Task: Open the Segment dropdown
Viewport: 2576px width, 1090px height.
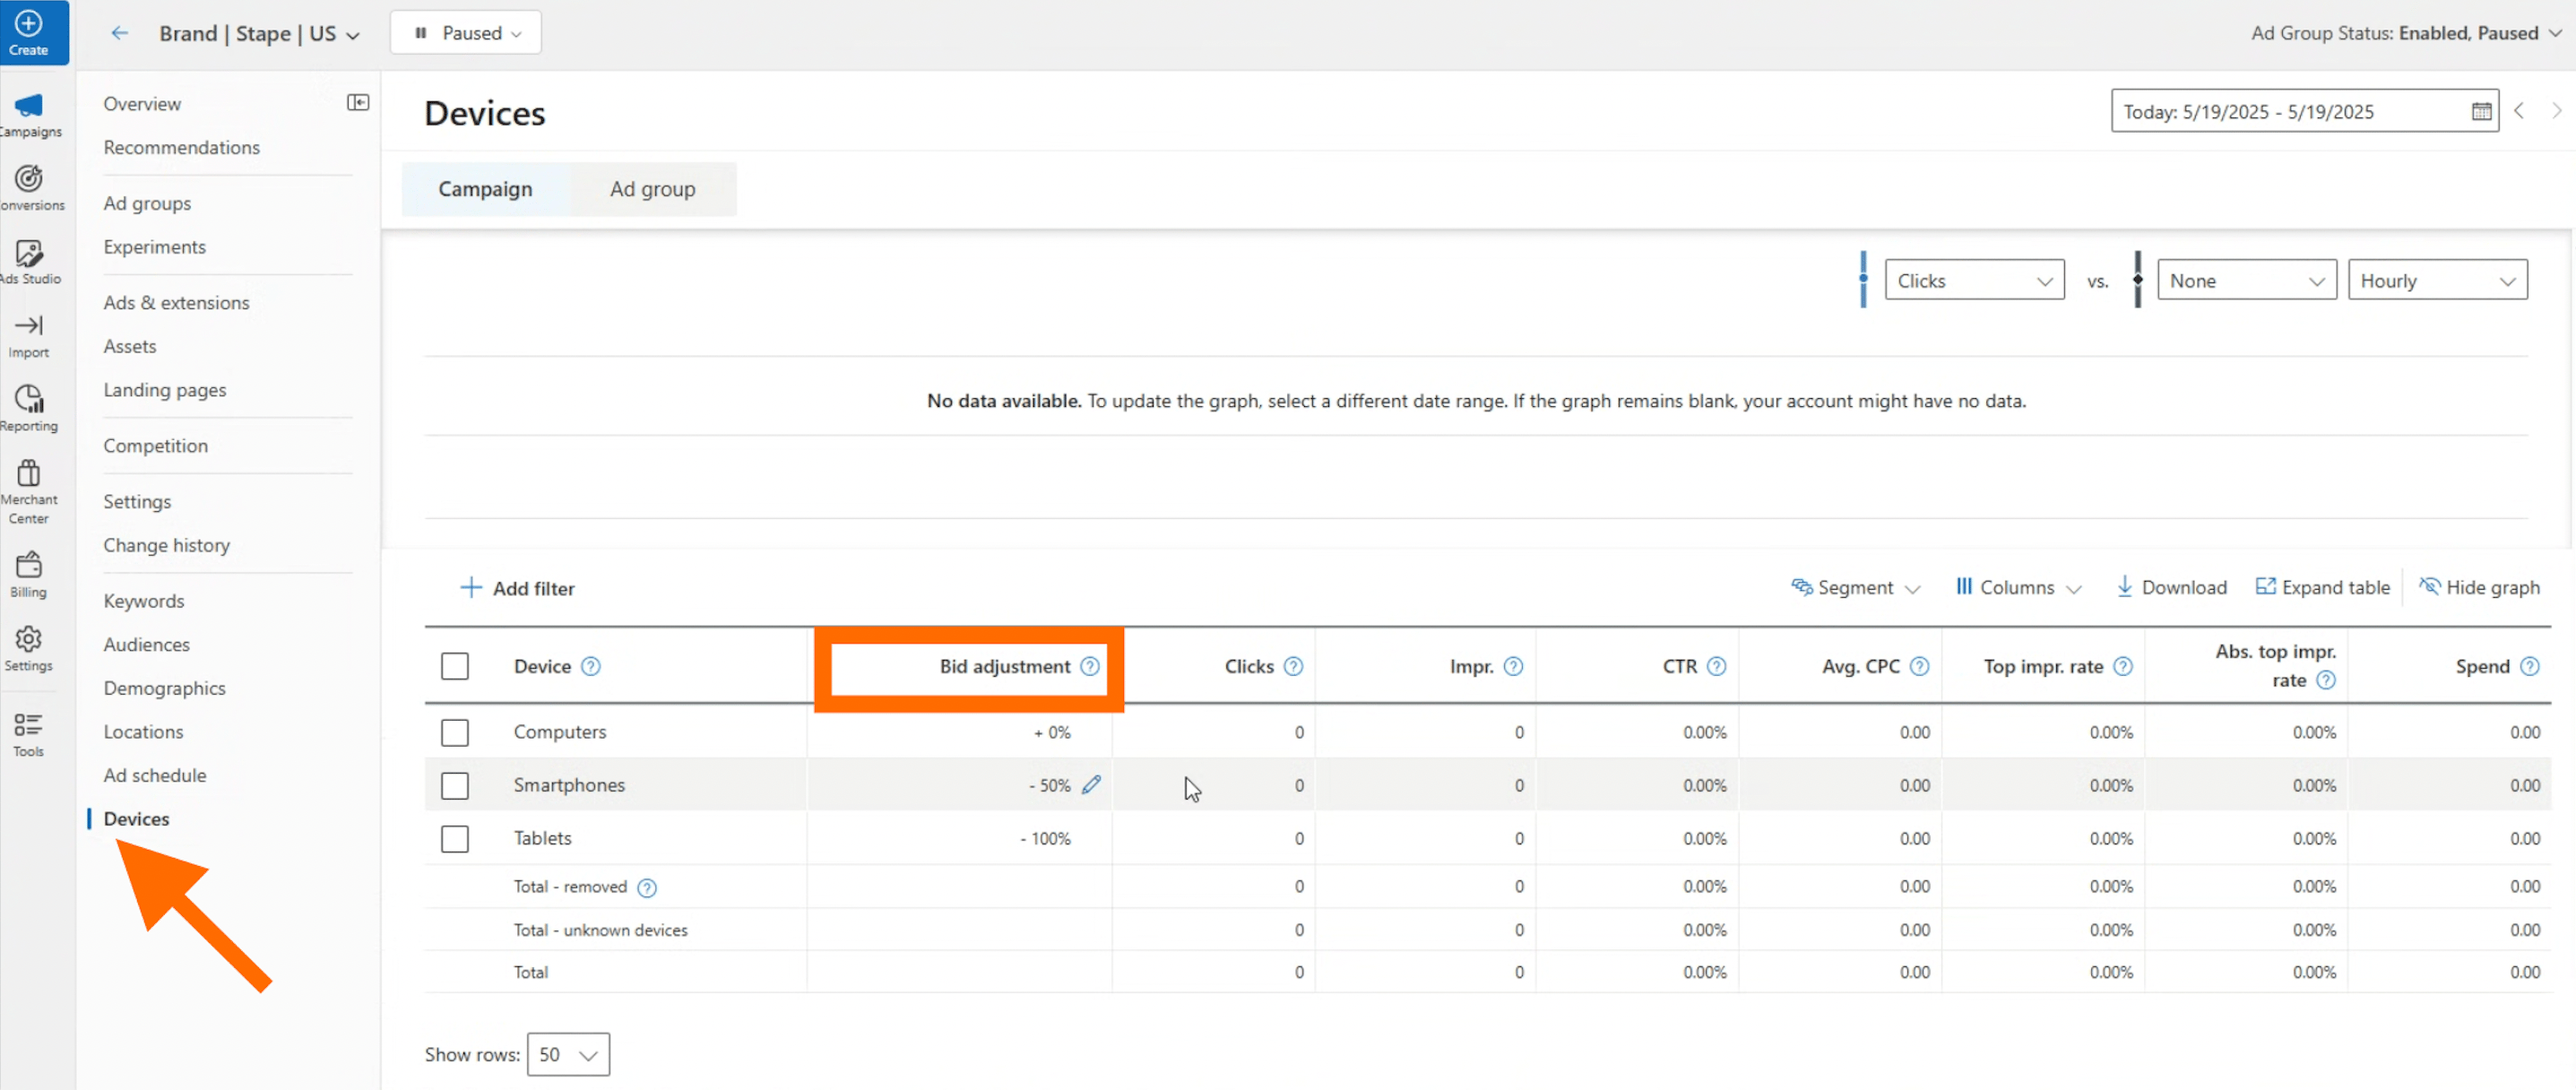Action: tap(1855, 588)
